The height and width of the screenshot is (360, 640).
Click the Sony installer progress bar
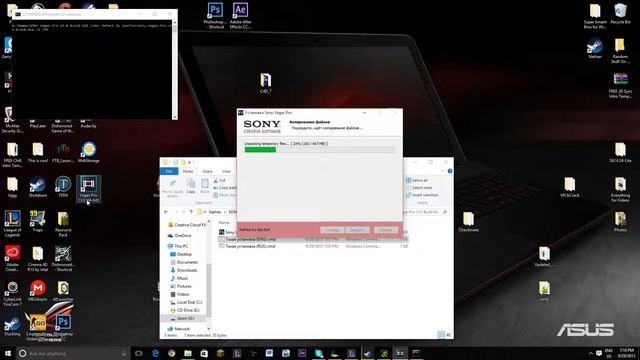pyautogui.click(x=319, y=150)
